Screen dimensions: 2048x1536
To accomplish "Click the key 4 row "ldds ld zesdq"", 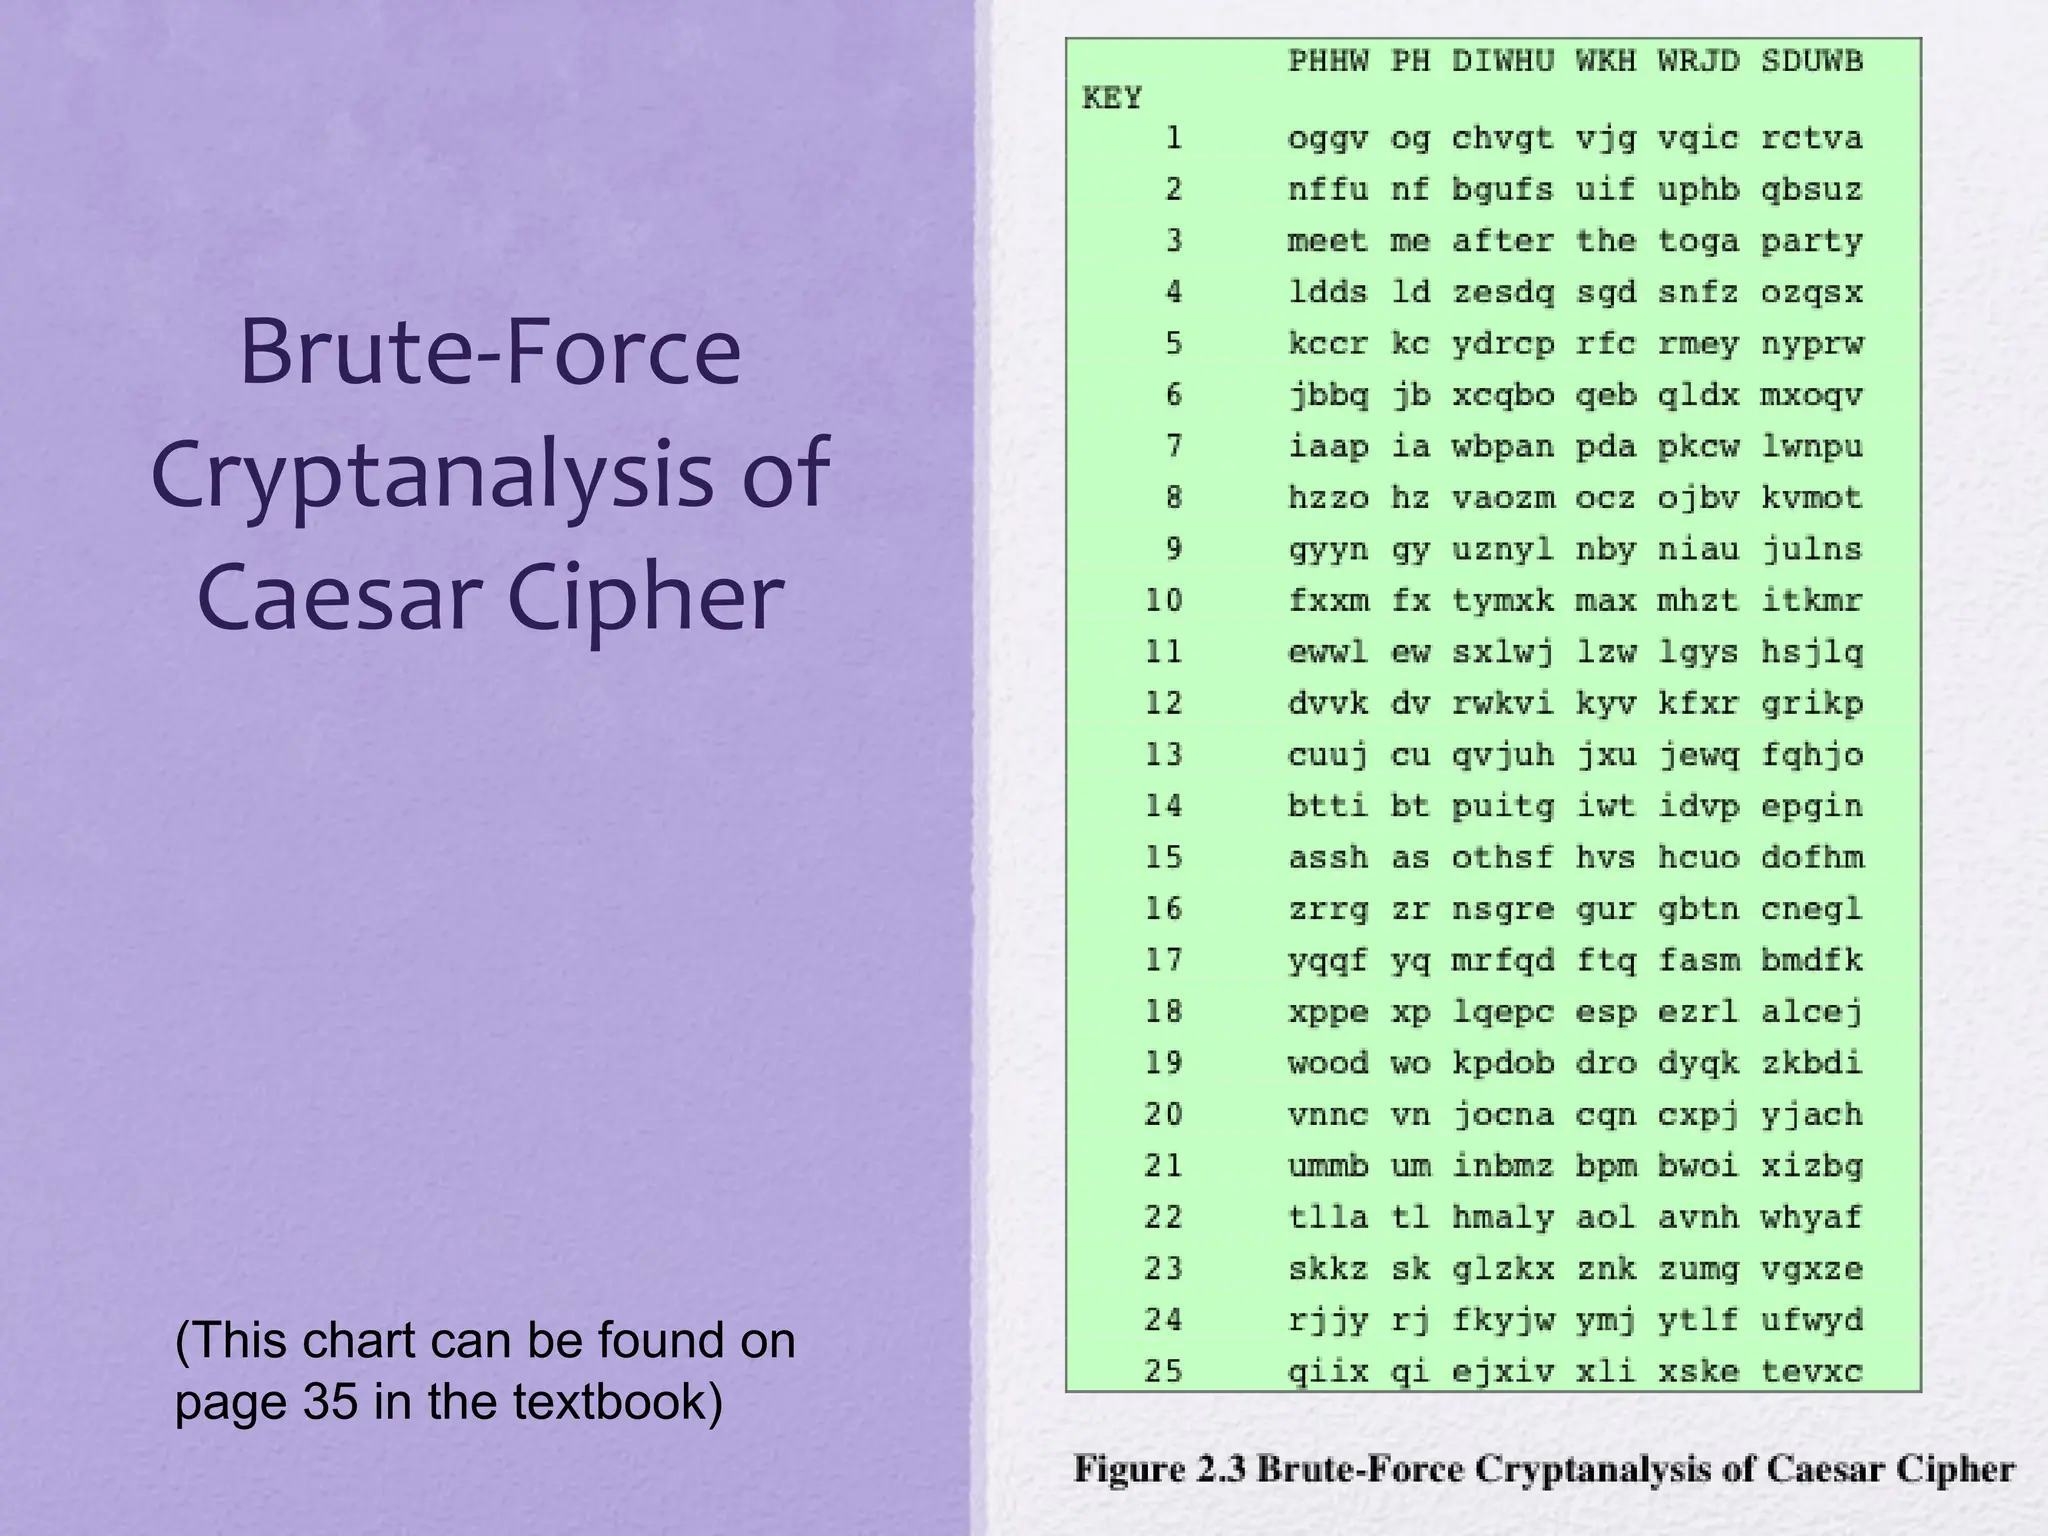I will pos(1513,292).
